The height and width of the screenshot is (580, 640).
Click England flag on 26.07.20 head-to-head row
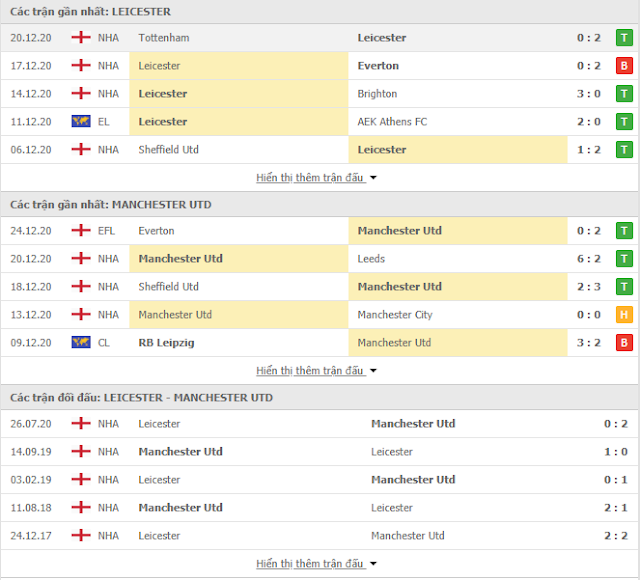tap(81, 424)
